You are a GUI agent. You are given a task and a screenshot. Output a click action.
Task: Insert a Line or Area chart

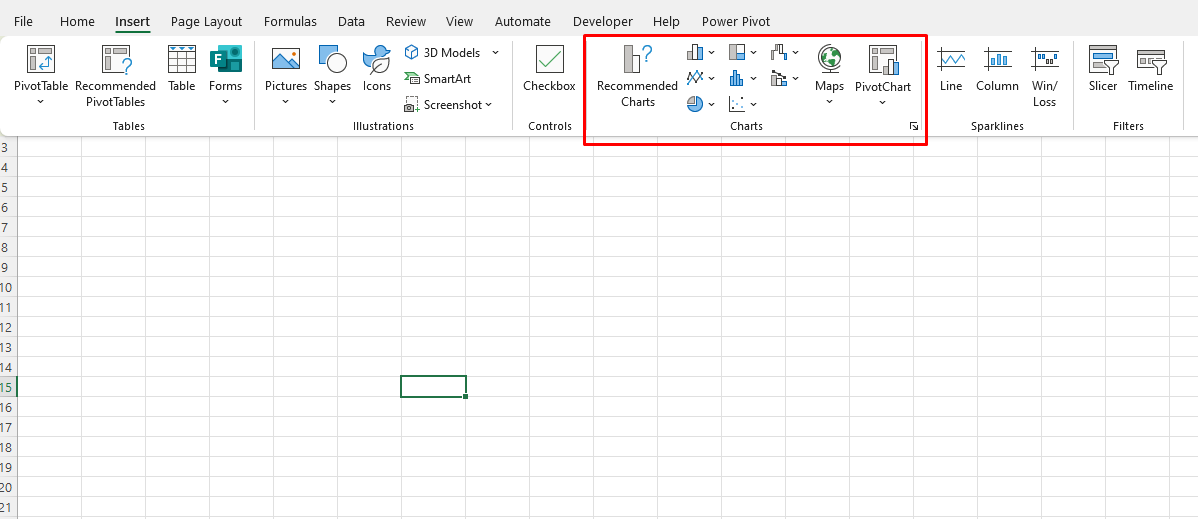pos(695,78)
